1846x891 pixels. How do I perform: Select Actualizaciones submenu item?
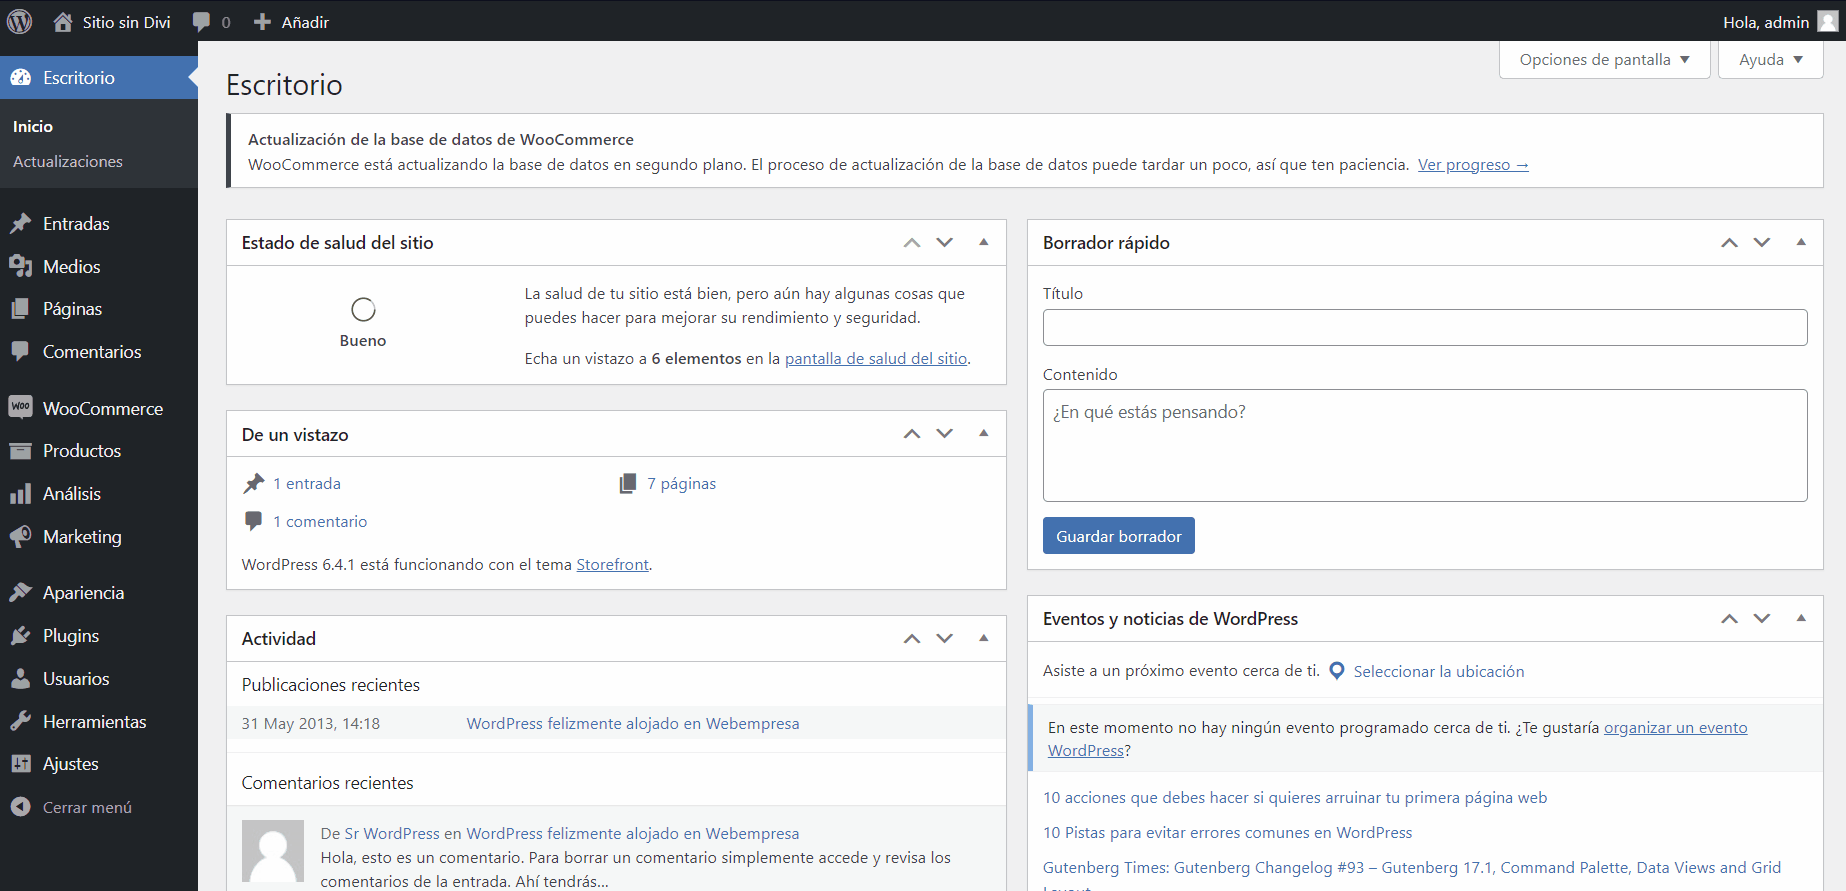click(68, 161)
